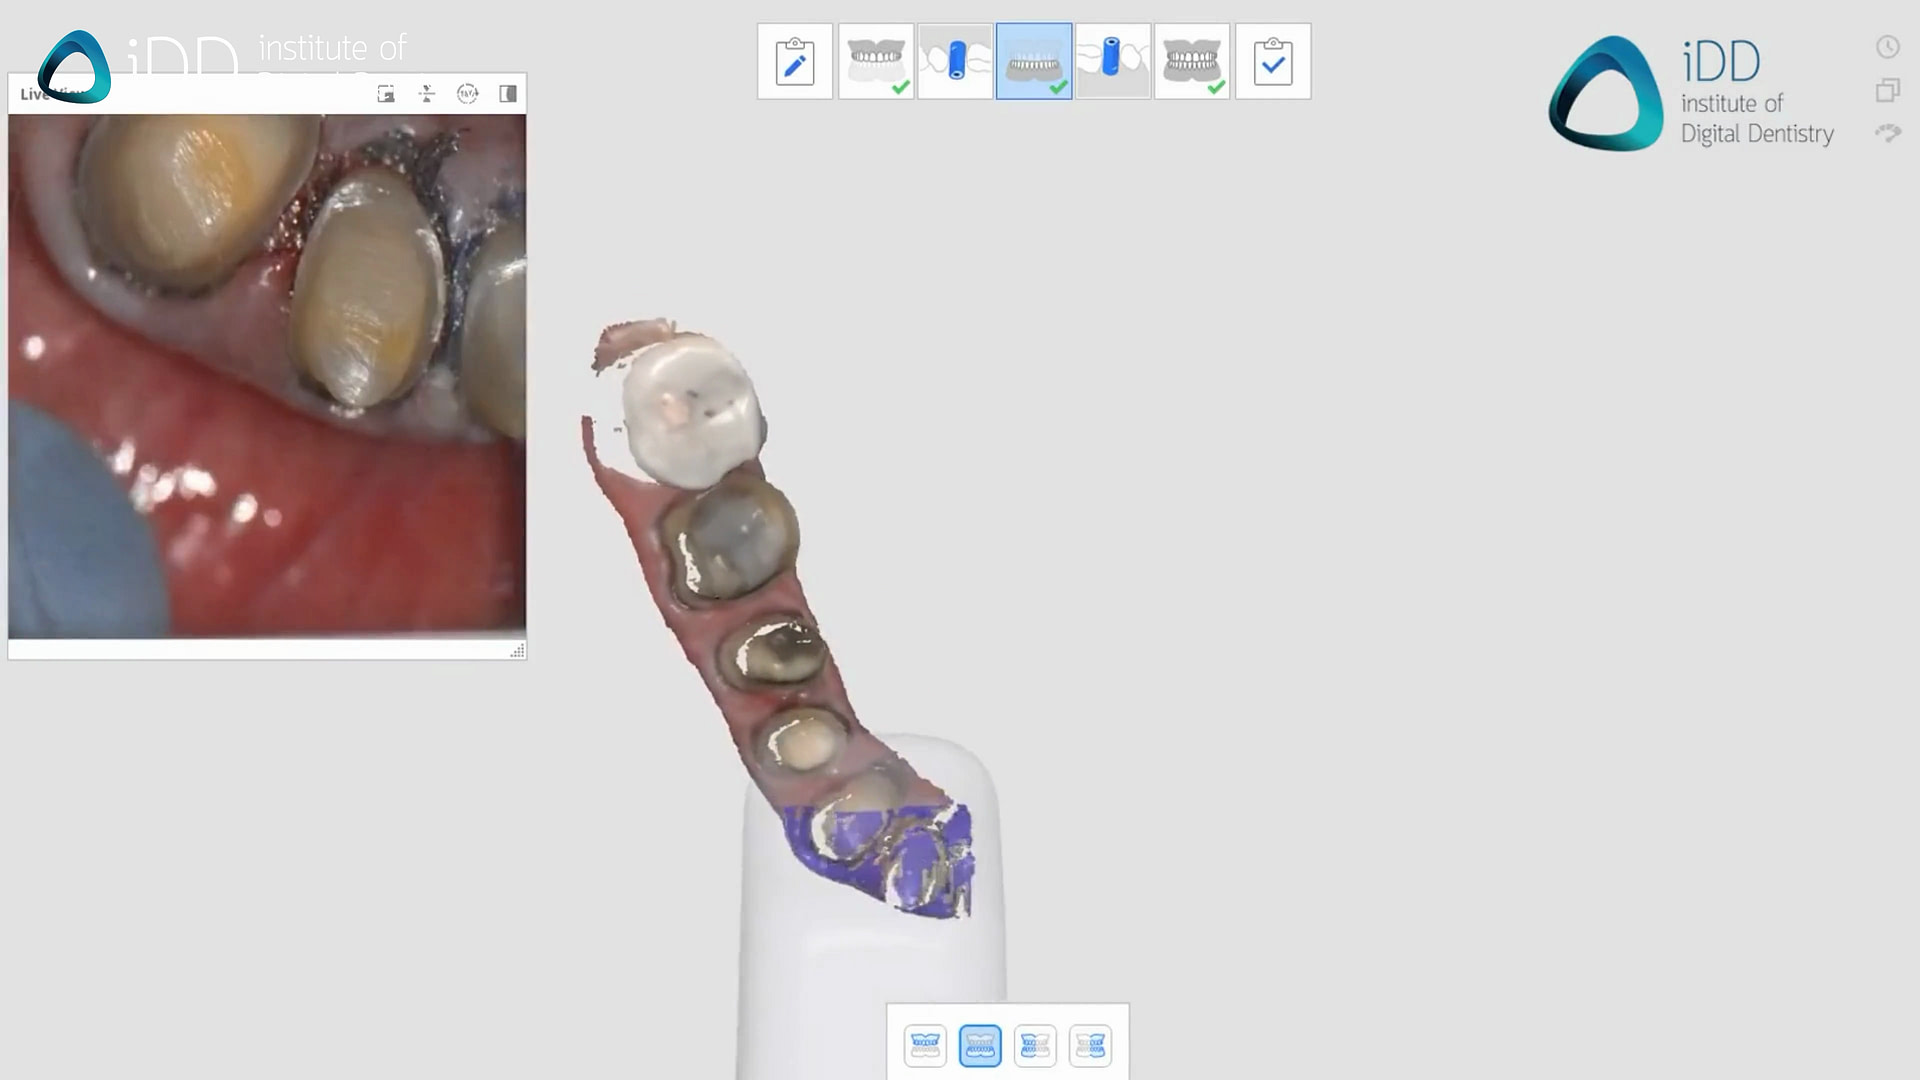1920x1080 pixels.
Task: Open the mandible scanbody scan stage
Action: (1113, 61)
